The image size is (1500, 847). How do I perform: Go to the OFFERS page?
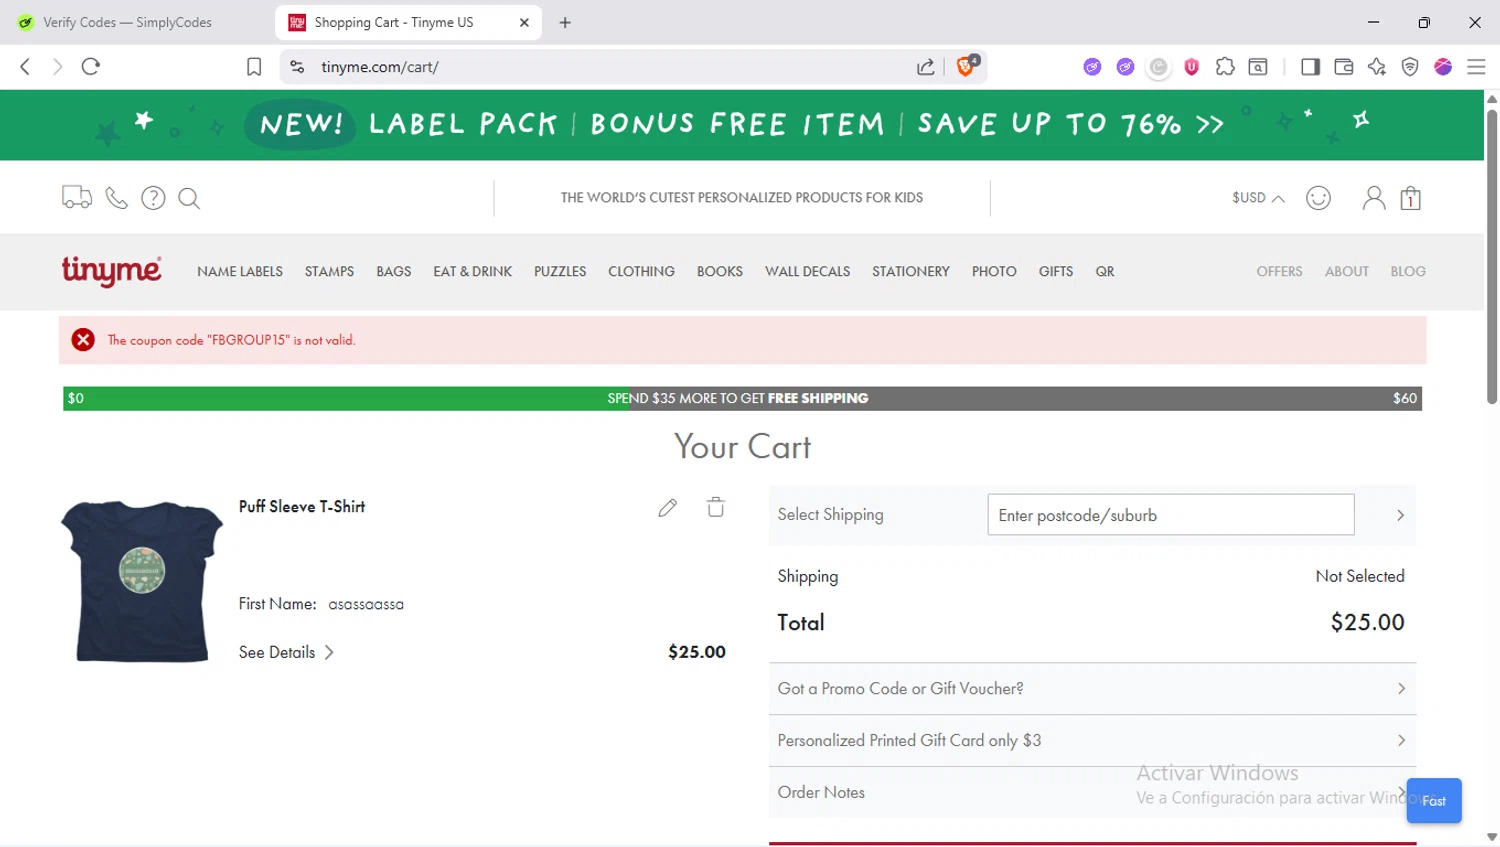[x=1279, y=272]
